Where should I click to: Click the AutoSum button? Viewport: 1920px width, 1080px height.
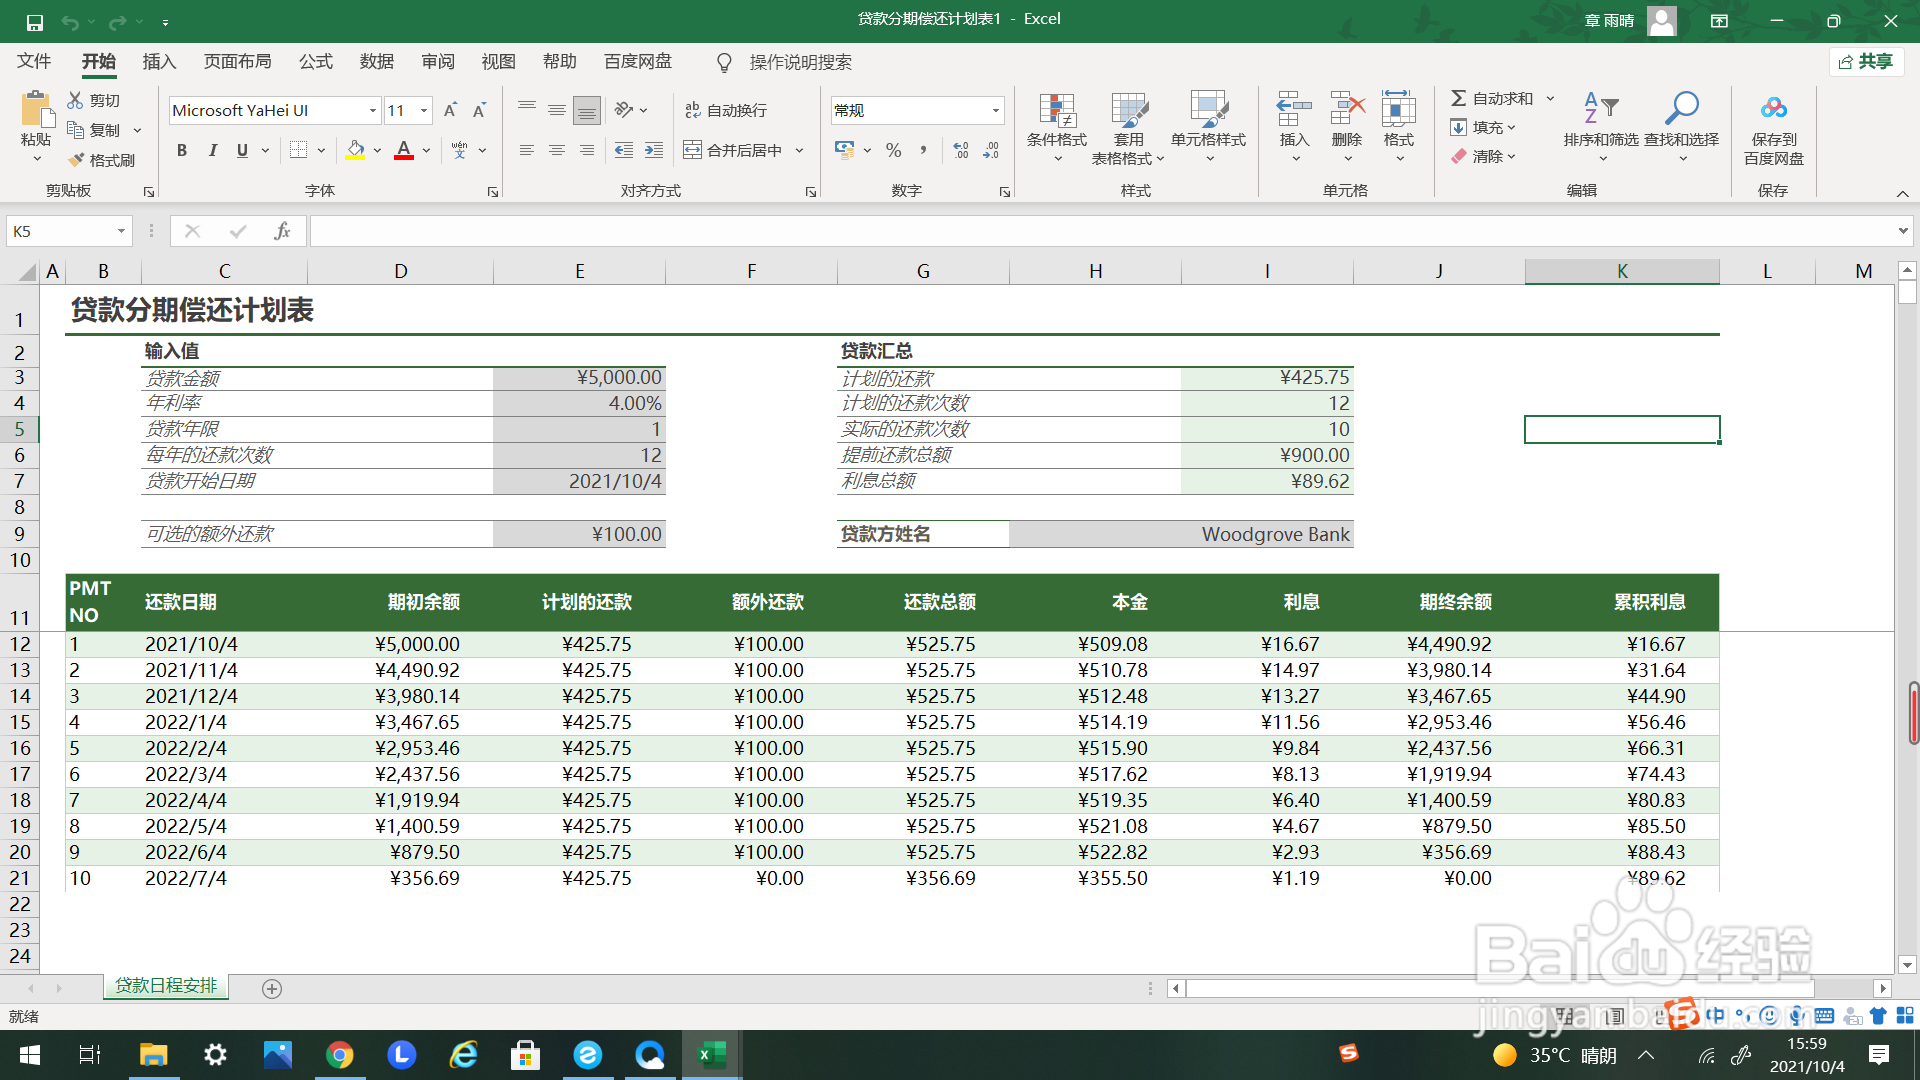point(1491,98)
